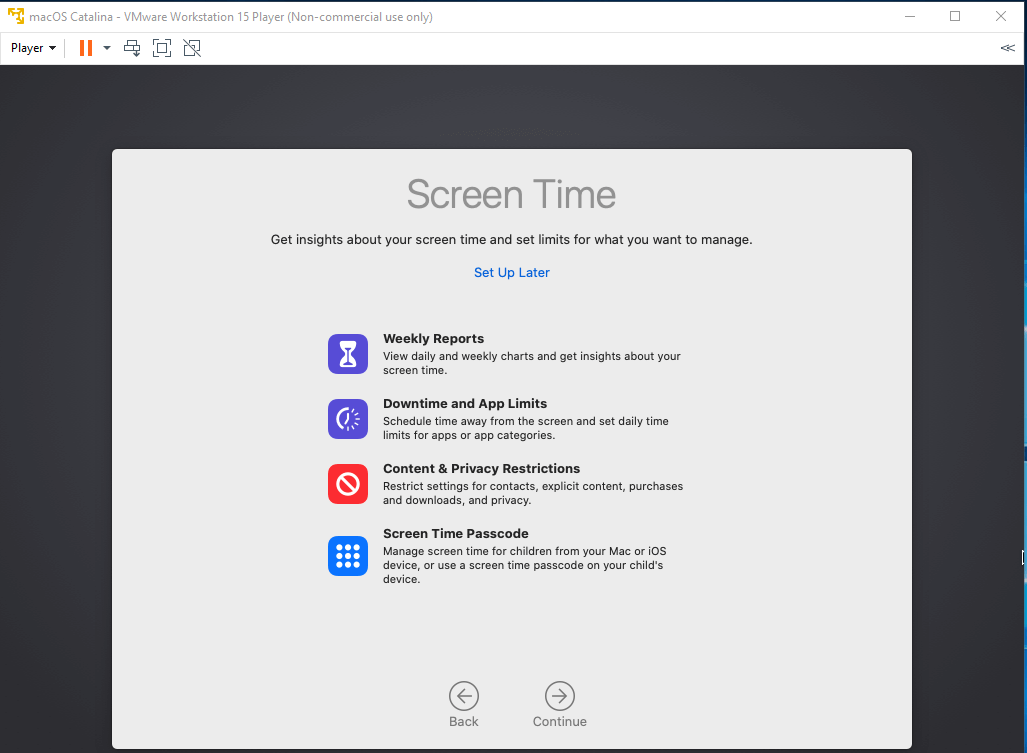Click the 'Manage screen time for children' description

tap(525, 565)
